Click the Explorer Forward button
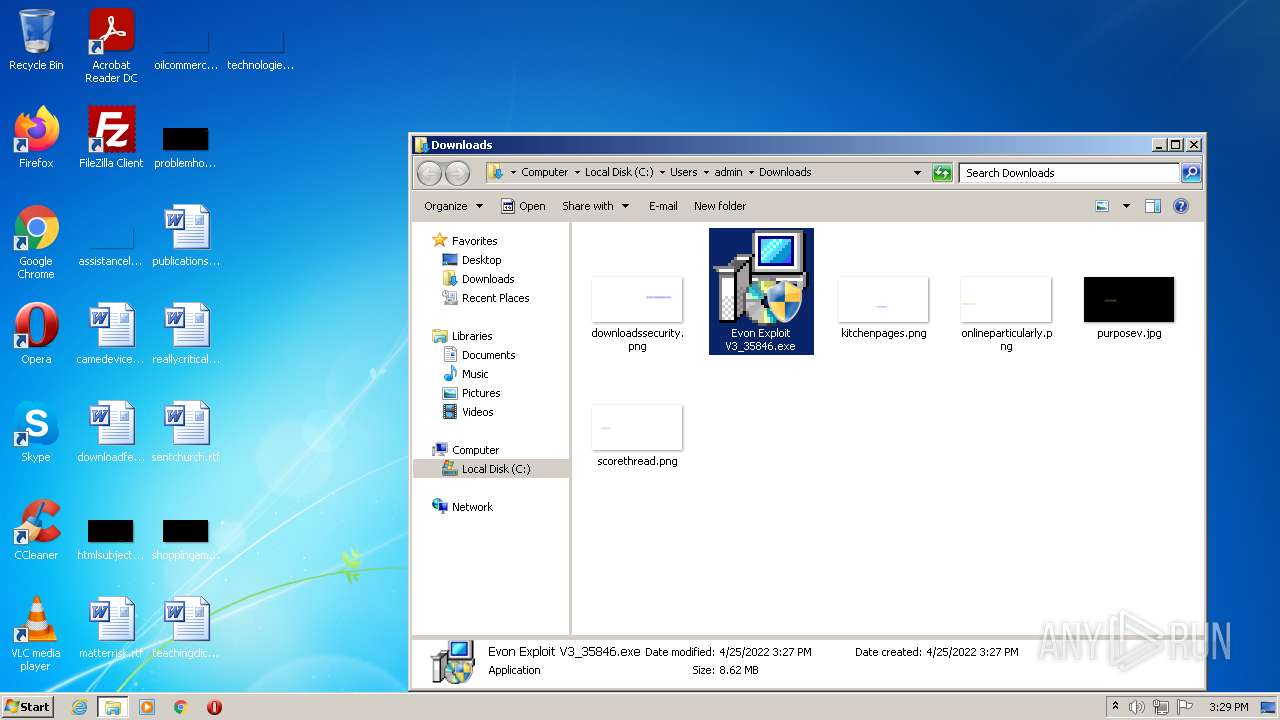The width and height of the screenshot is (1280, 720). coord(457,173)
